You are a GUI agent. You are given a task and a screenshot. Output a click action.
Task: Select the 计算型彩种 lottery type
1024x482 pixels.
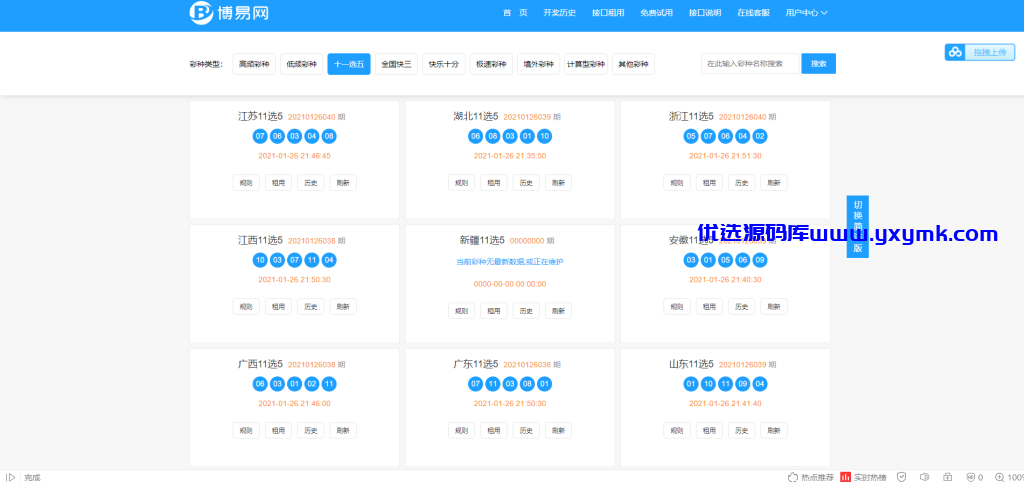pos(586,64)
